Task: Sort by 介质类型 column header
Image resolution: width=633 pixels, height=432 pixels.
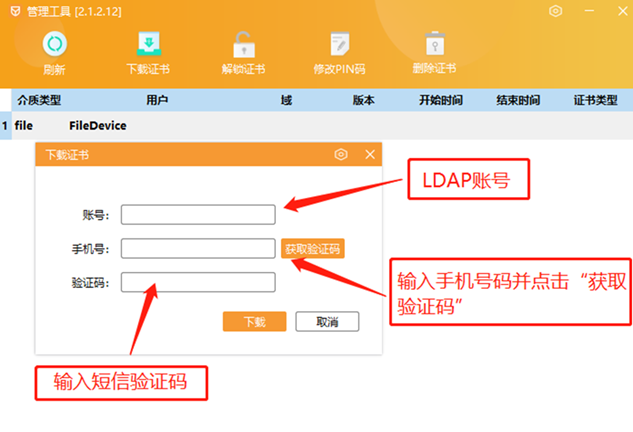Action: point(39,100)
